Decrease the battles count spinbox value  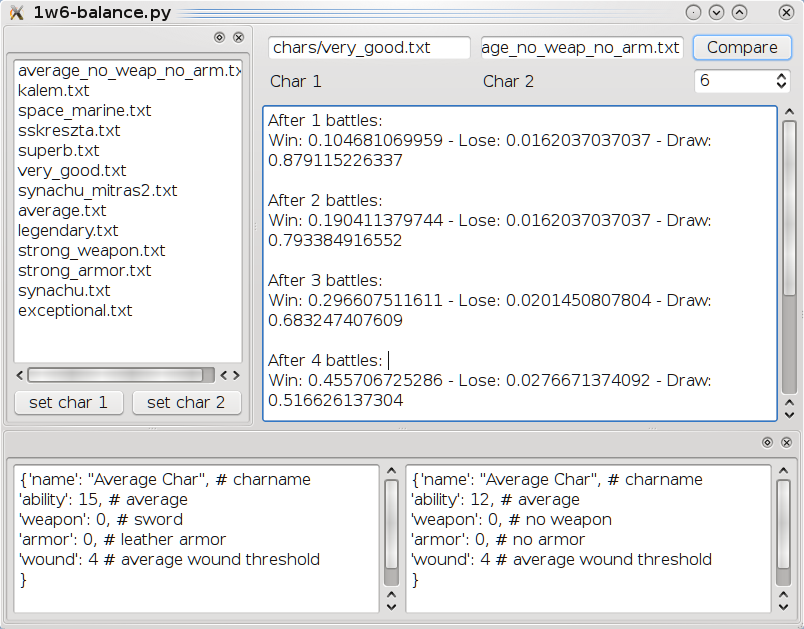(x=781, y=86)
